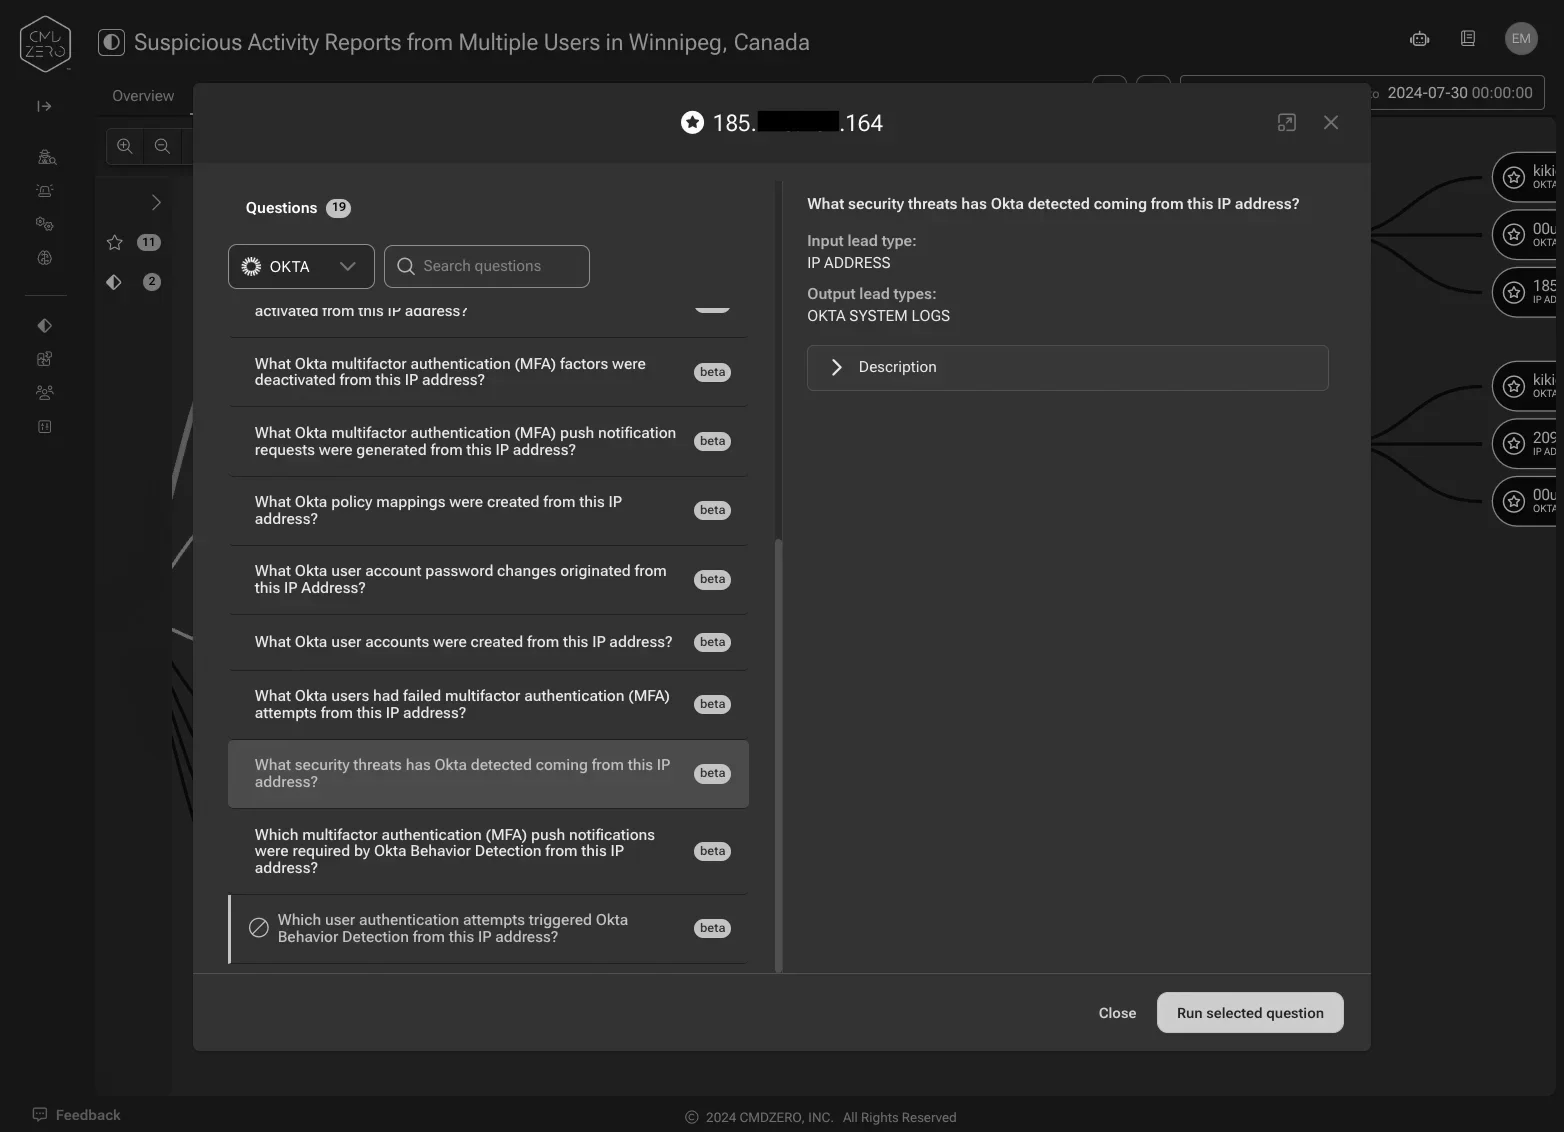Image resolution: width=1564 pixels, height=1132 pixels.
Task: Expand the dialog with the pop-out icon
Action: (x=1287, y=122)
